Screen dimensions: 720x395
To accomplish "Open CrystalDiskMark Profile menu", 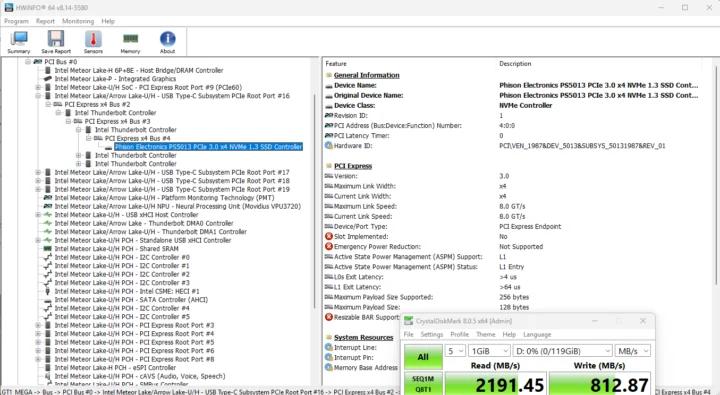I will [x=460, y=334].
